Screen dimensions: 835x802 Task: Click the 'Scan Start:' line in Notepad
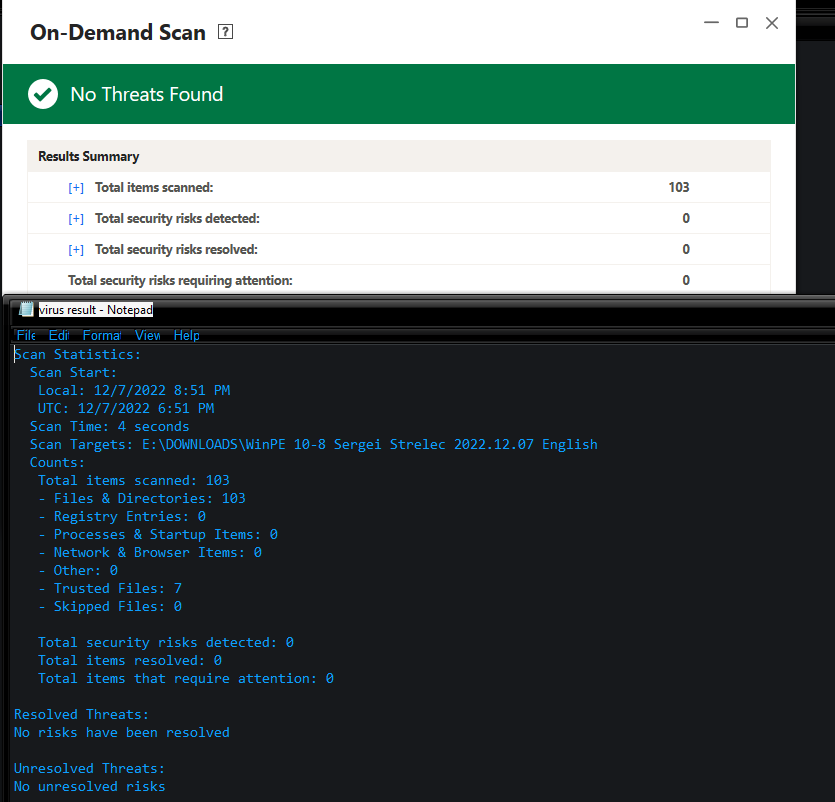click(73, 372)
